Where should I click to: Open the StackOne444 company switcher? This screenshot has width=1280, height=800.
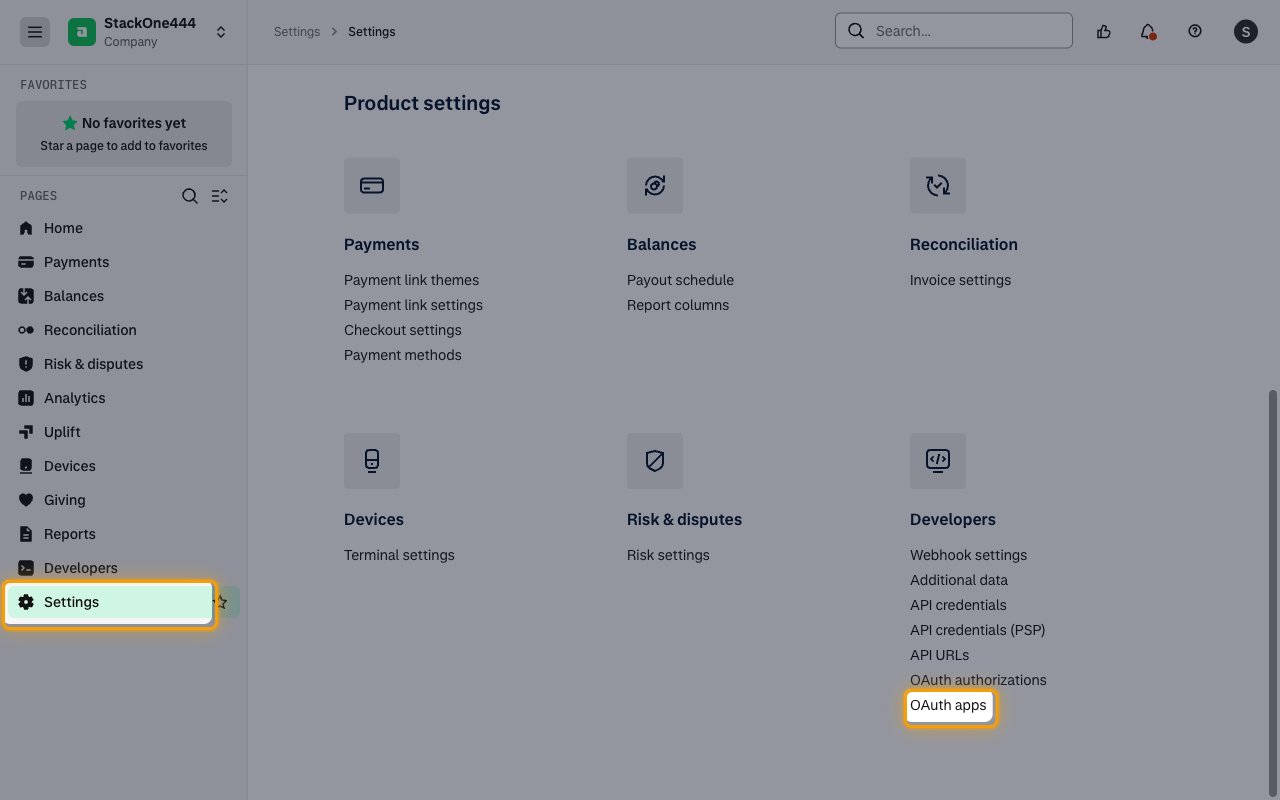tap(221, 32)
